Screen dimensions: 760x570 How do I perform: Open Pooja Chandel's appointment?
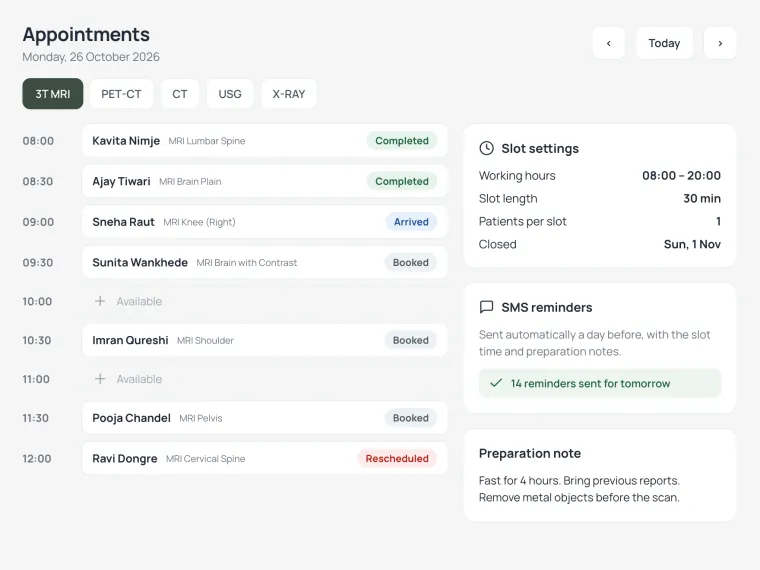(x=265, y=418)
